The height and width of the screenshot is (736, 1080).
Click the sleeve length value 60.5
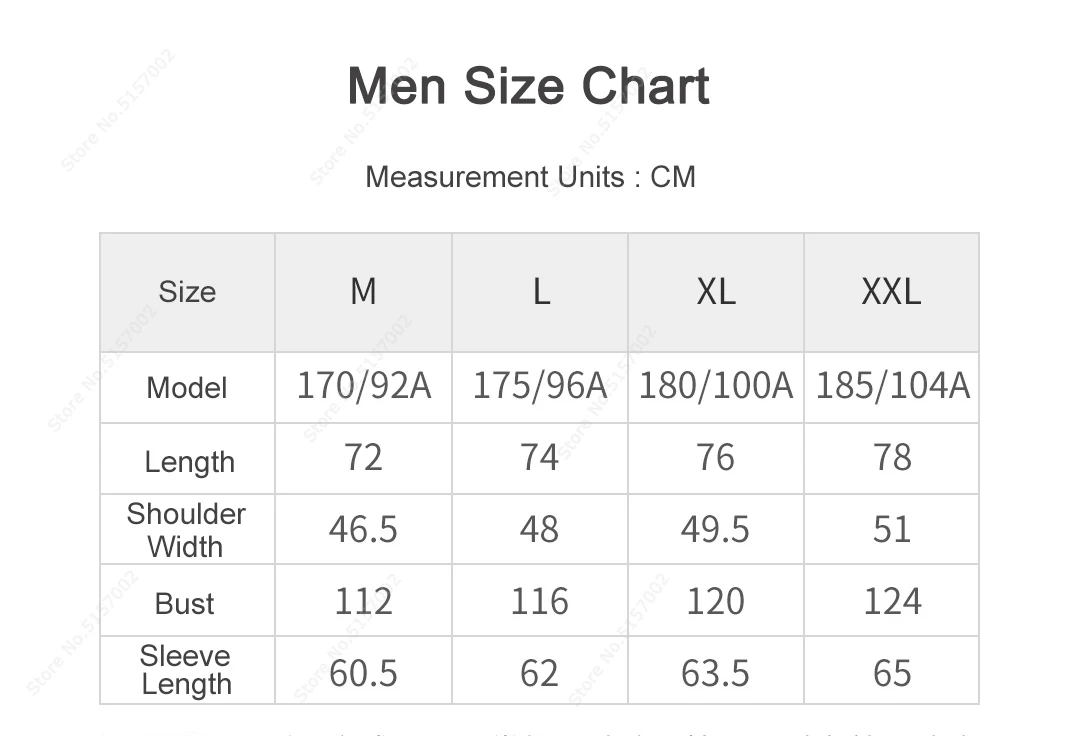pyautogui.click(x=363, y=673)
